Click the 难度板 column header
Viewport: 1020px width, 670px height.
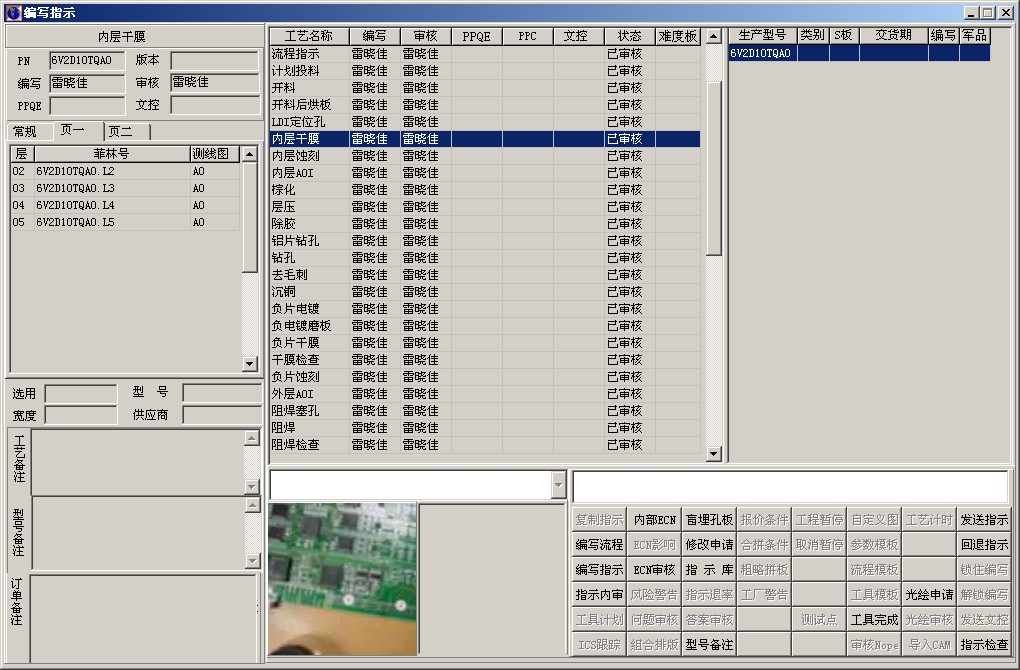click(678, 36)
